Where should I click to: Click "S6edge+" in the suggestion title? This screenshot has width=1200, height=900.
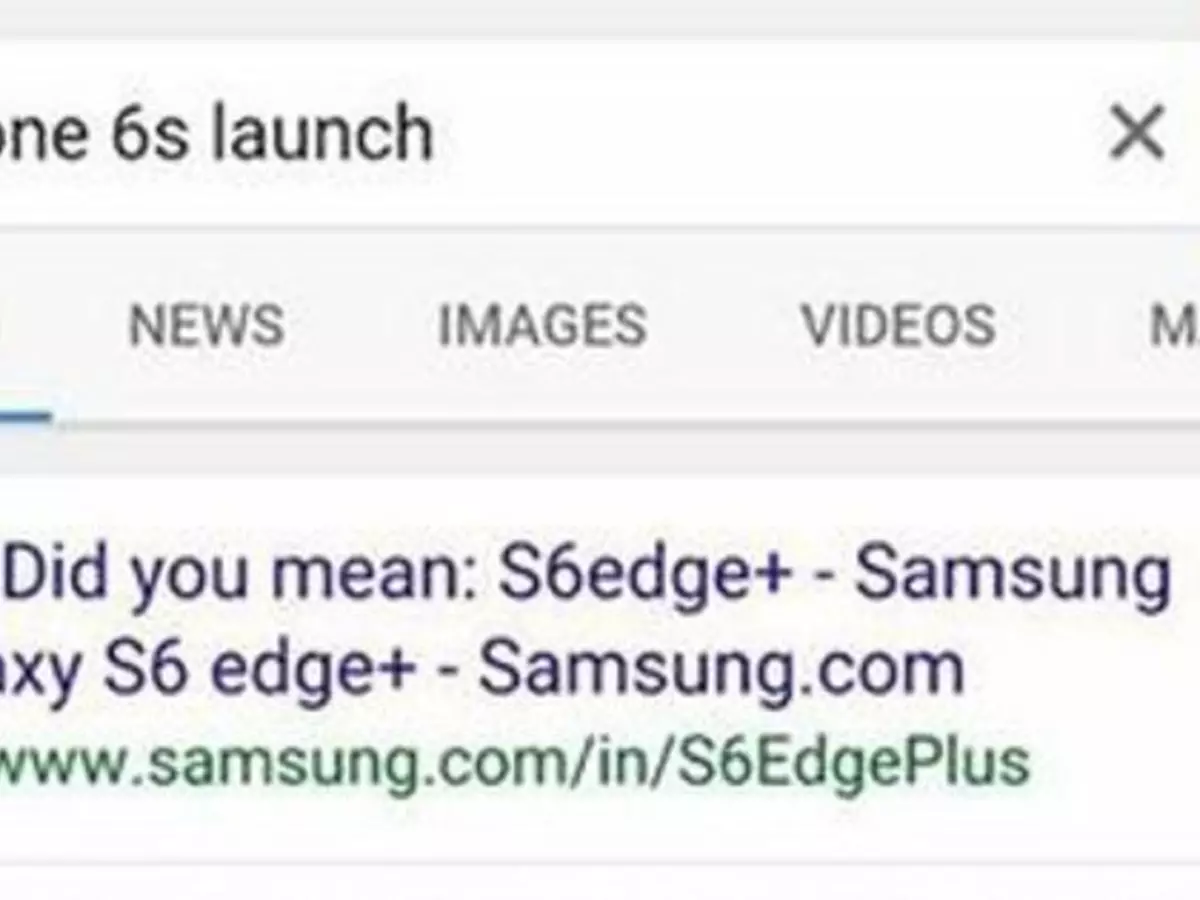(645, 575)
